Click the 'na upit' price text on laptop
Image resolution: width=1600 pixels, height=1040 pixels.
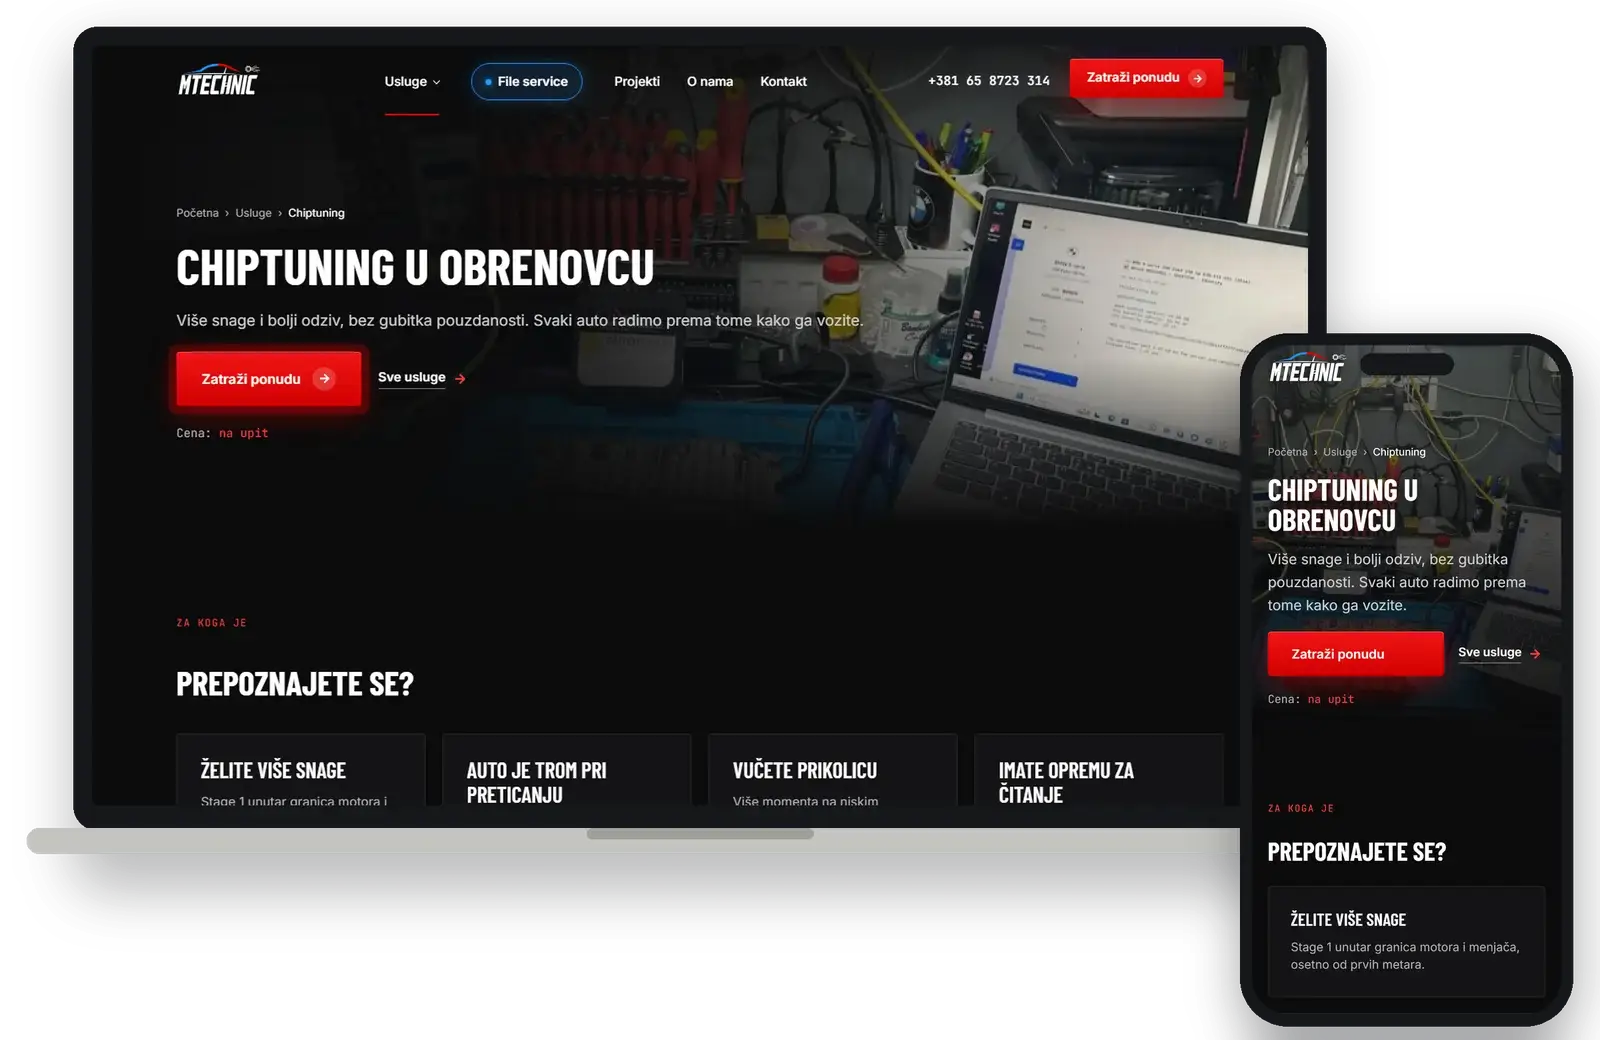[x=243, y=433]
